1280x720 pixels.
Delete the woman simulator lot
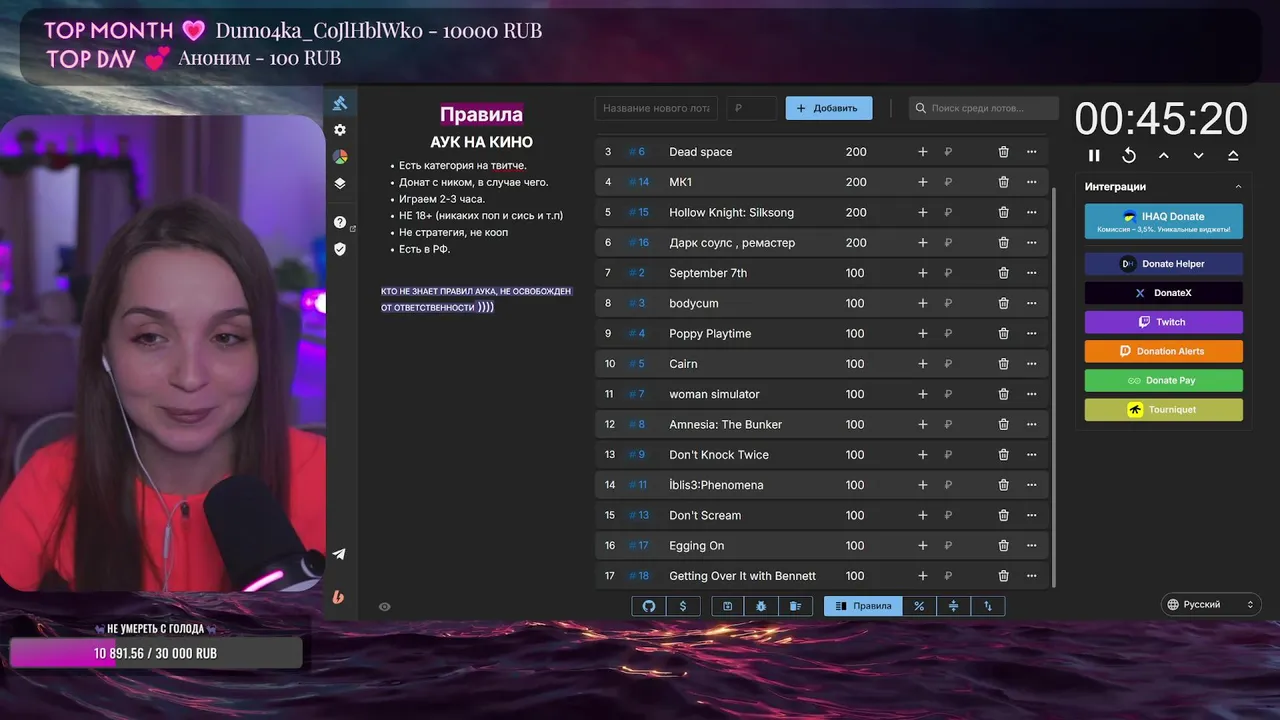tap(1003, 394)
